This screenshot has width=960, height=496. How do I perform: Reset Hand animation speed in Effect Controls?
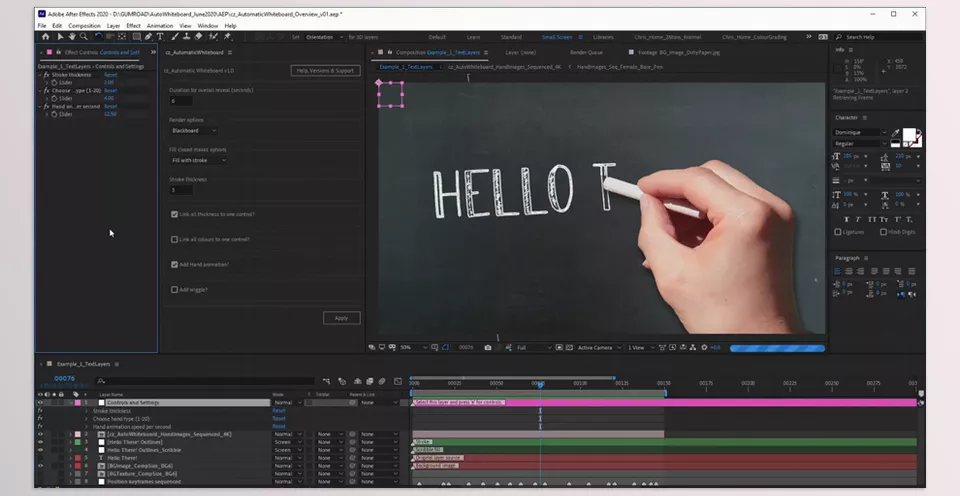(110, 107)
